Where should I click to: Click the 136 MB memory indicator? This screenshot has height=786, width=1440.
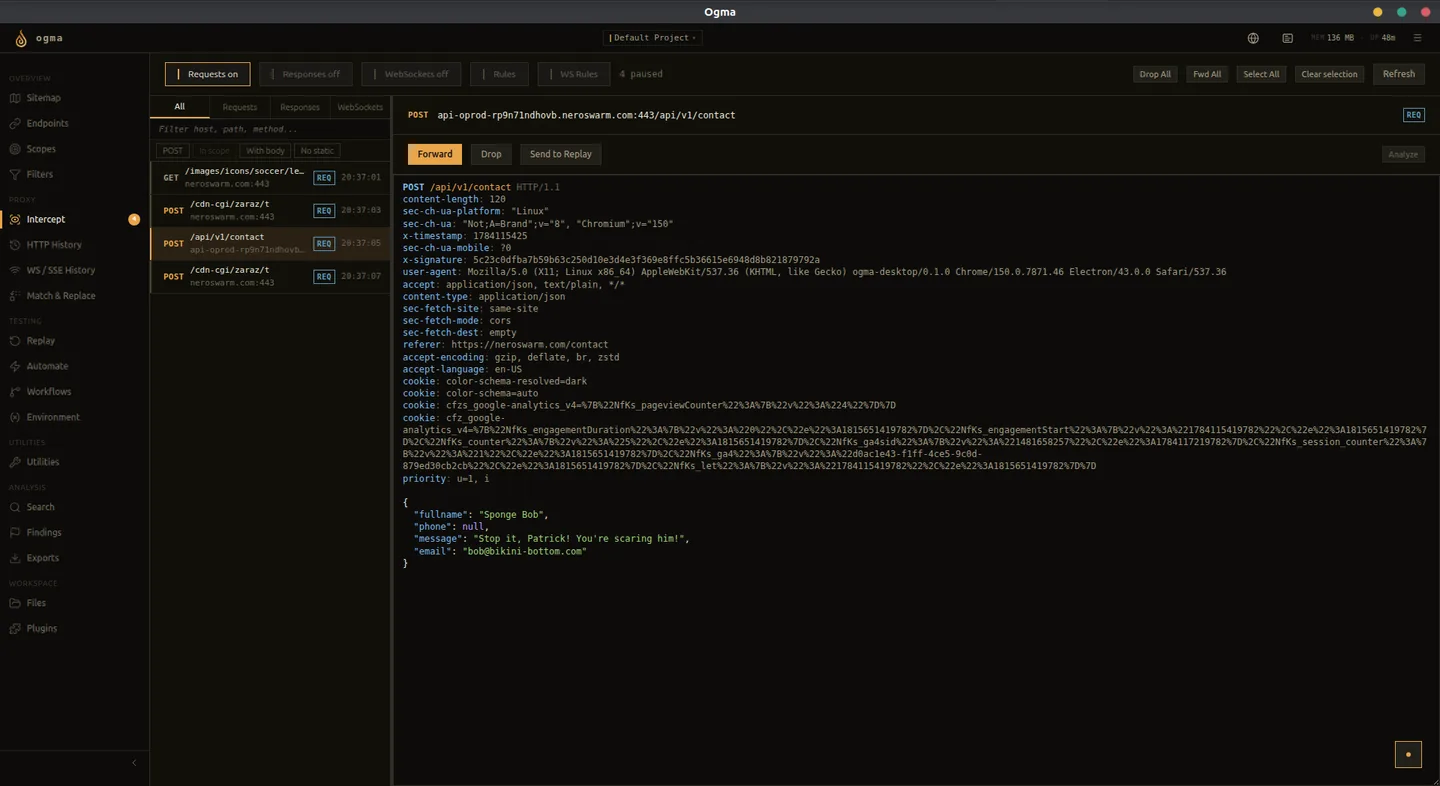[1334, 38]
